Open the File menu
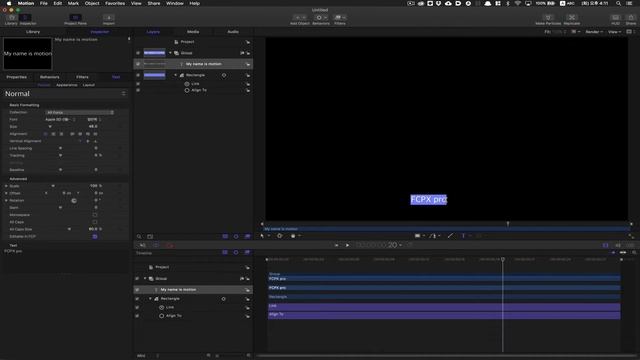This screenshot has height=360, width=640. point(44,3)
